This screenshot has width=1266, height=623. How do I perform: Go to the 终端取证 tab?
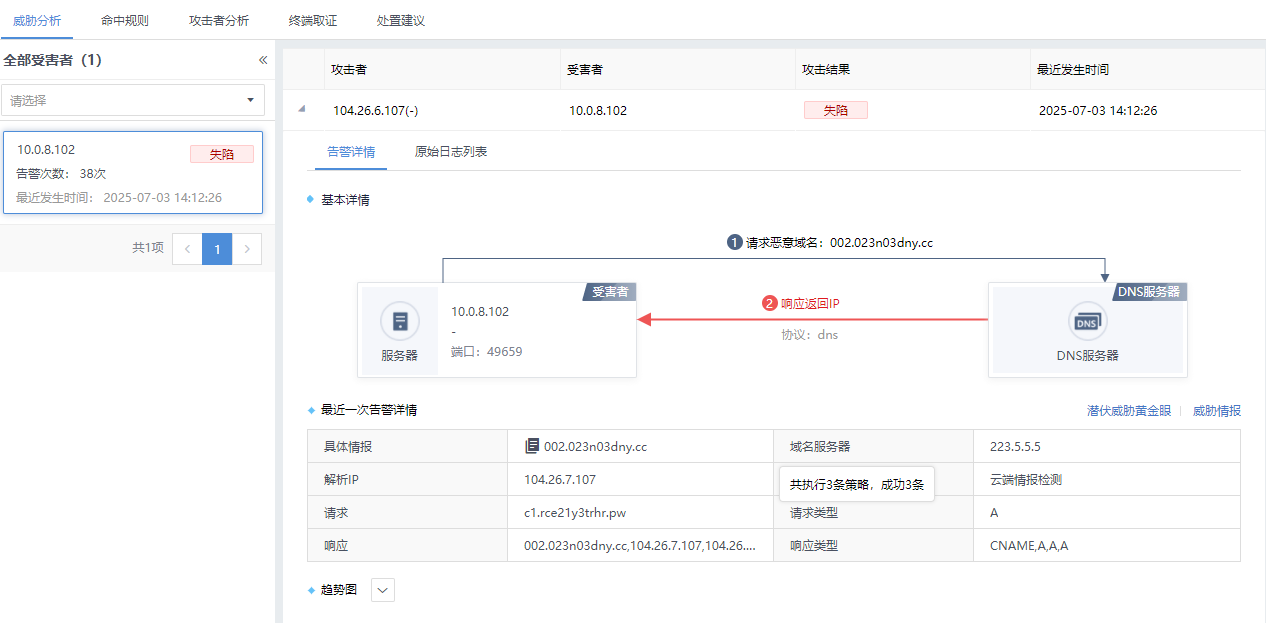(313, 20)
